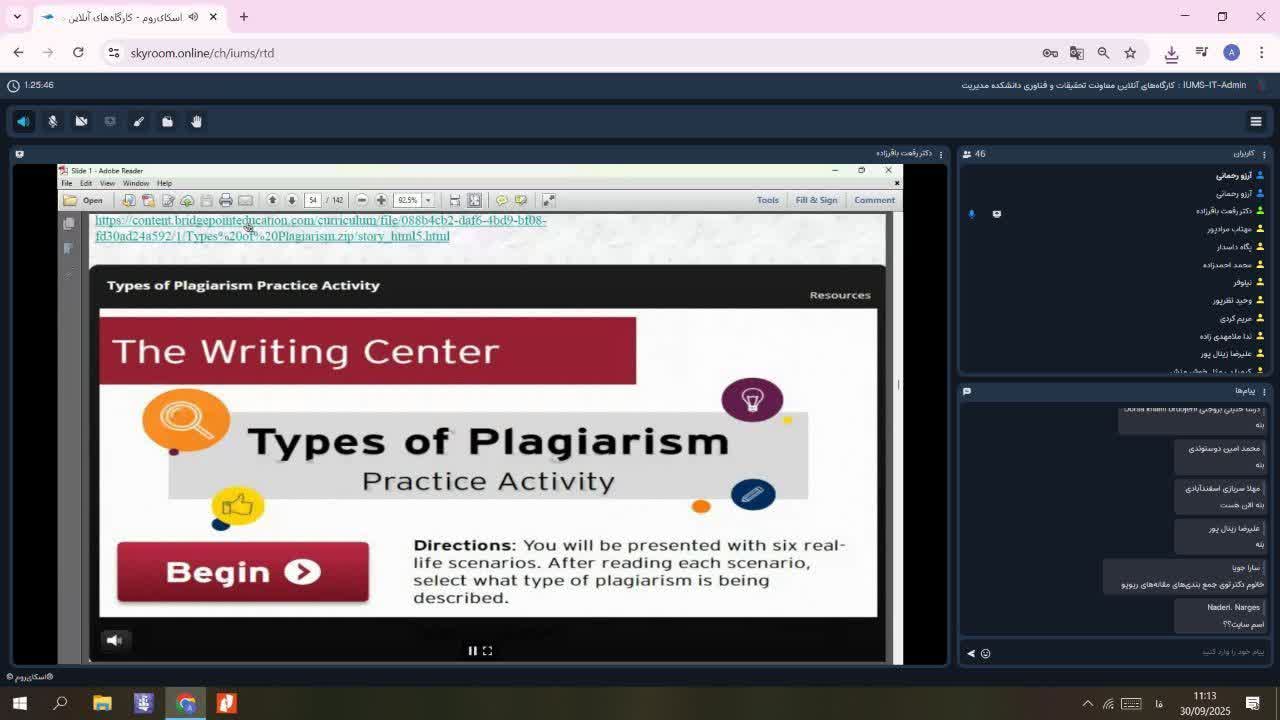The height and width of the screenshot is (720, 1280).
Task: Unmute the microphone in Skyroom toolbar
Action: (x=52, y=121)
